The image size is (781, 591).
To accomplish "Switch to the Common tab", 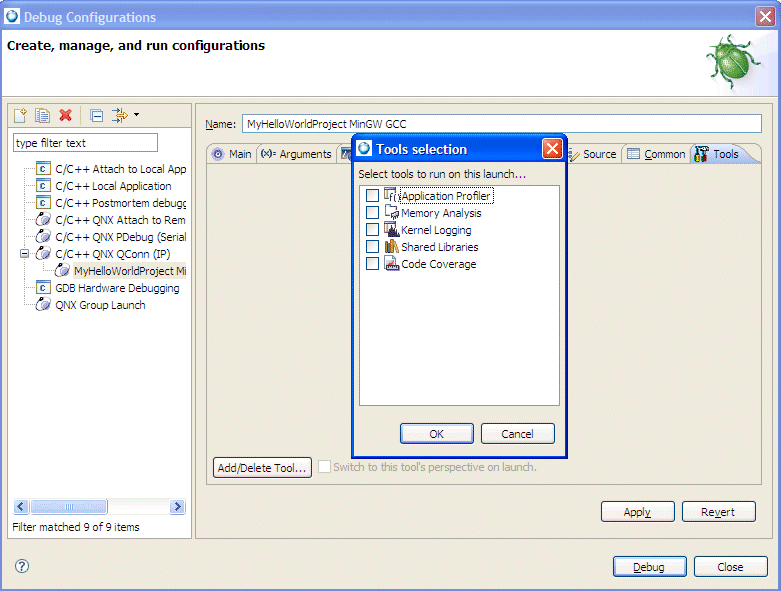I will click(656, 154).
